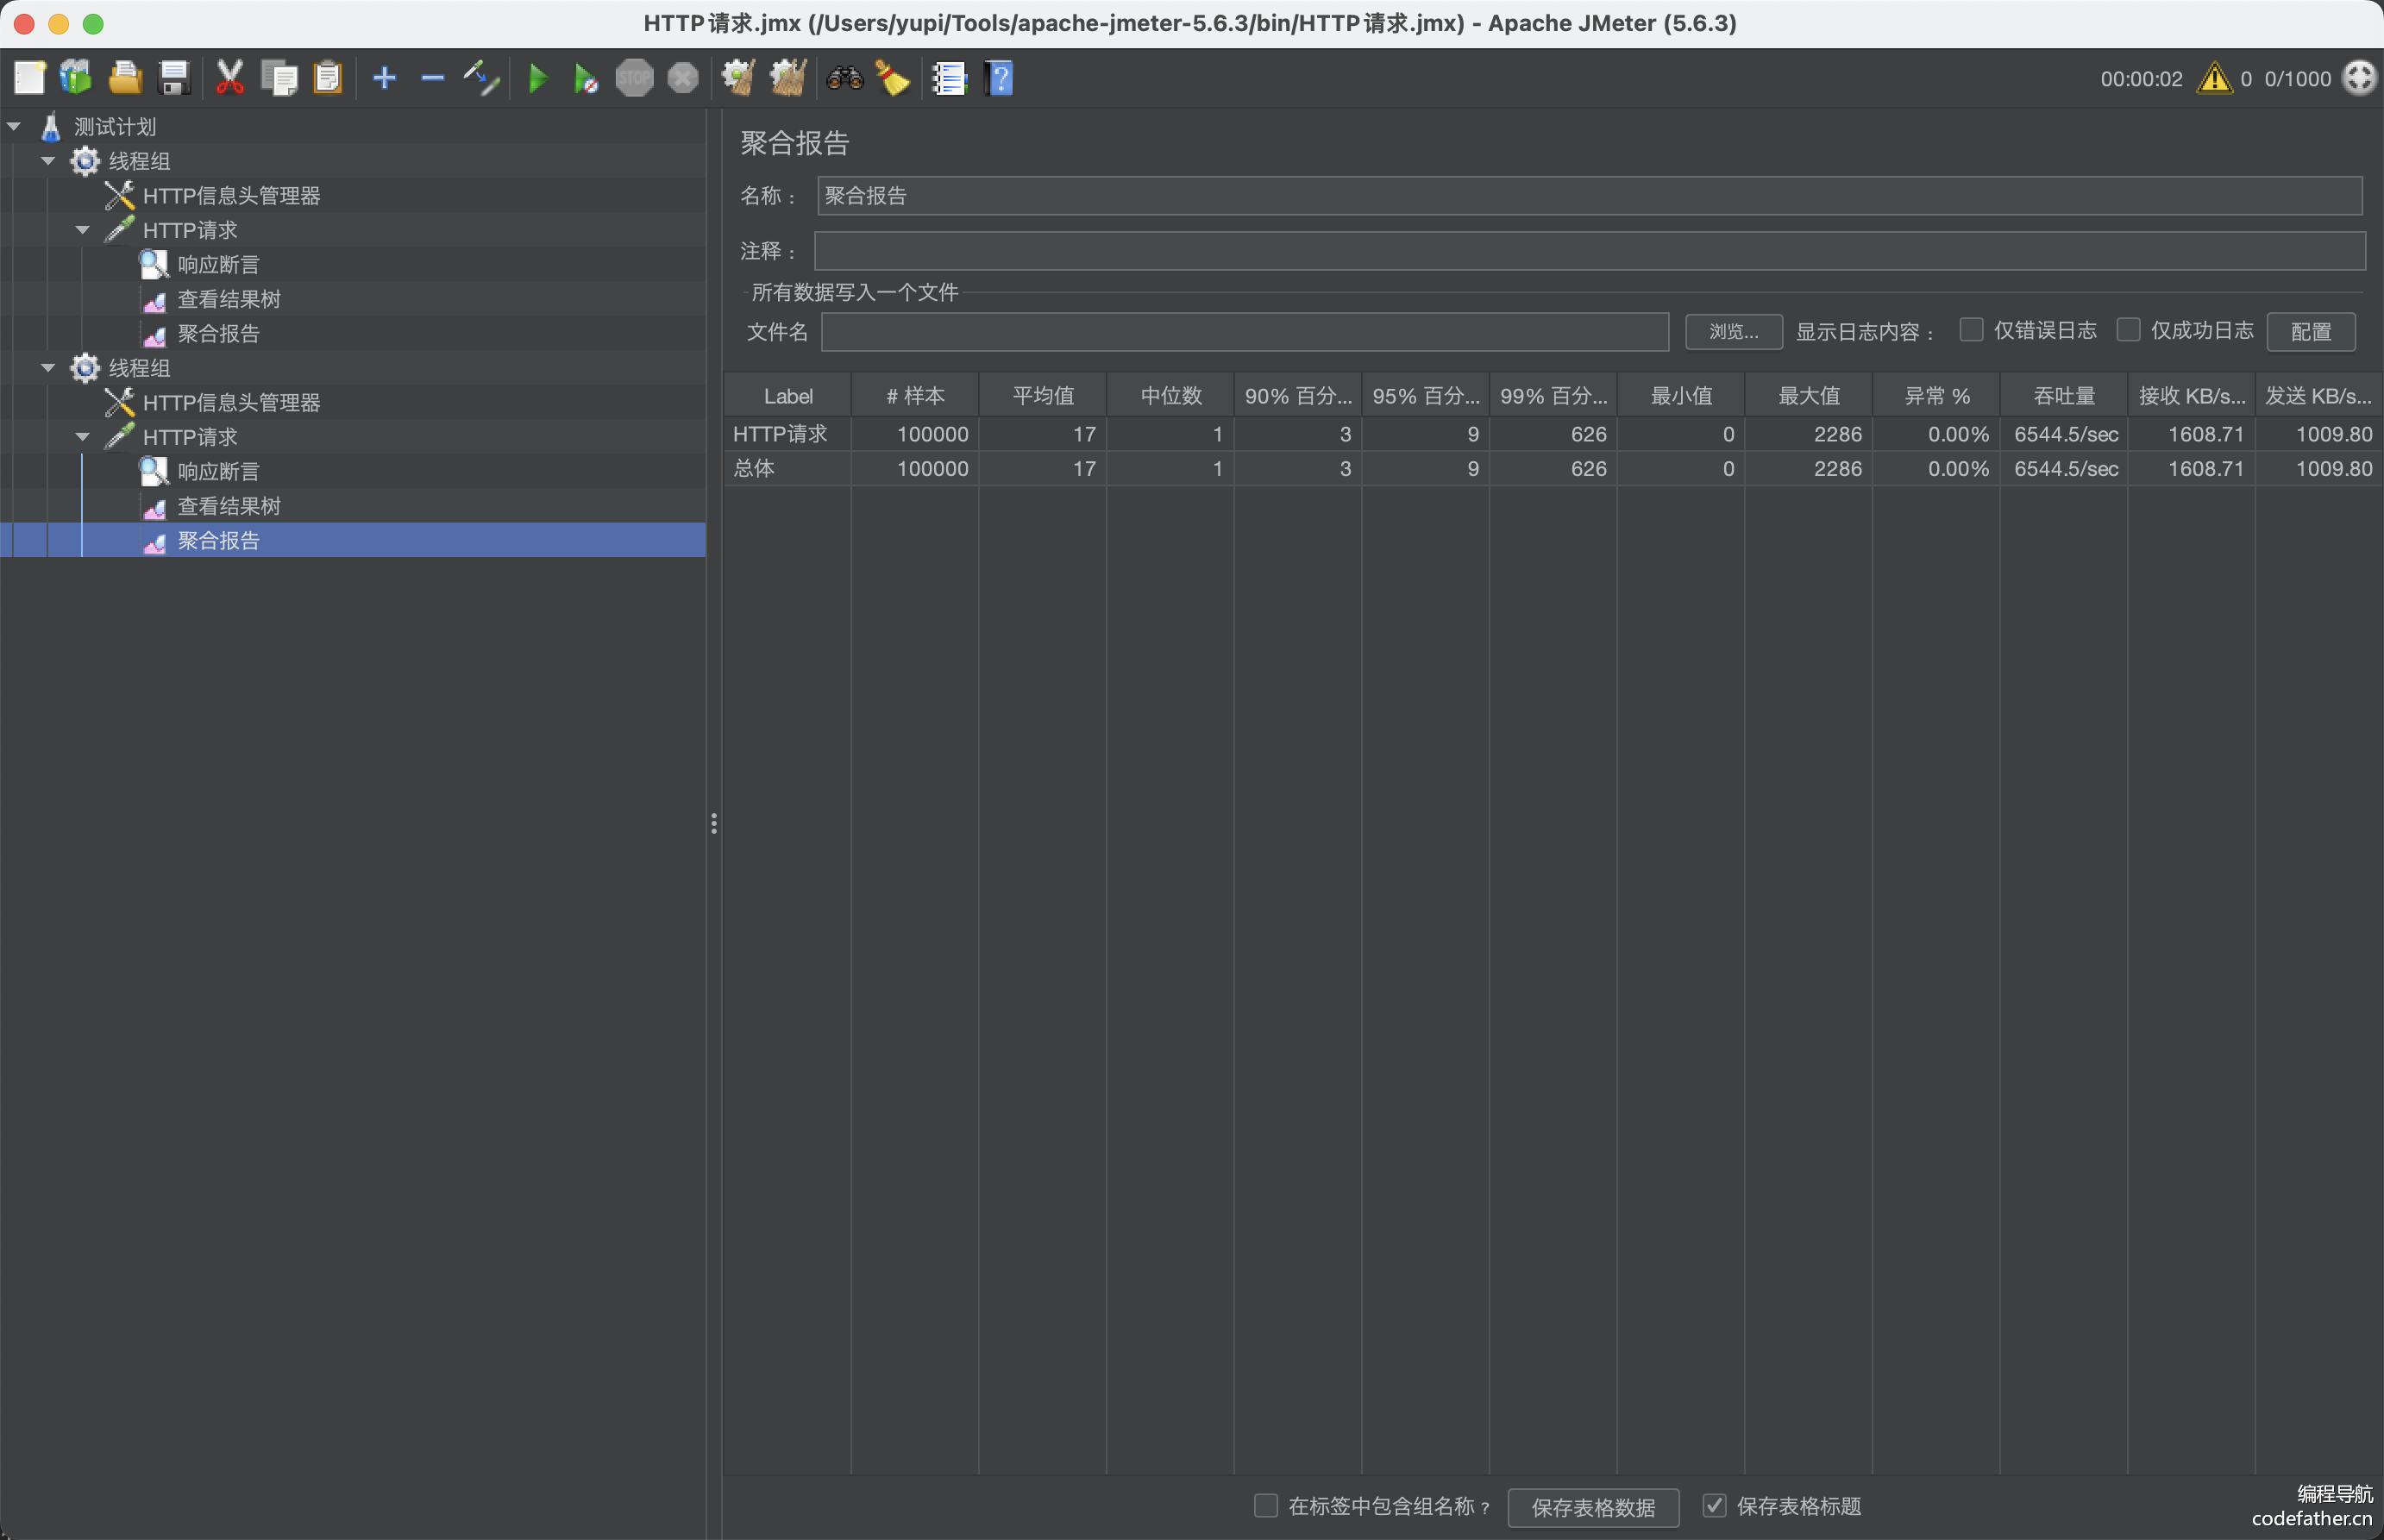
Task: Open the Help question mark icon
Action: [998, 78]
